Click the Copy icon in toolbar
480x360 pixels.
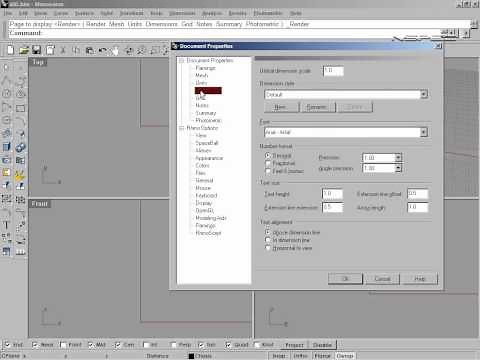coord(76,50)
